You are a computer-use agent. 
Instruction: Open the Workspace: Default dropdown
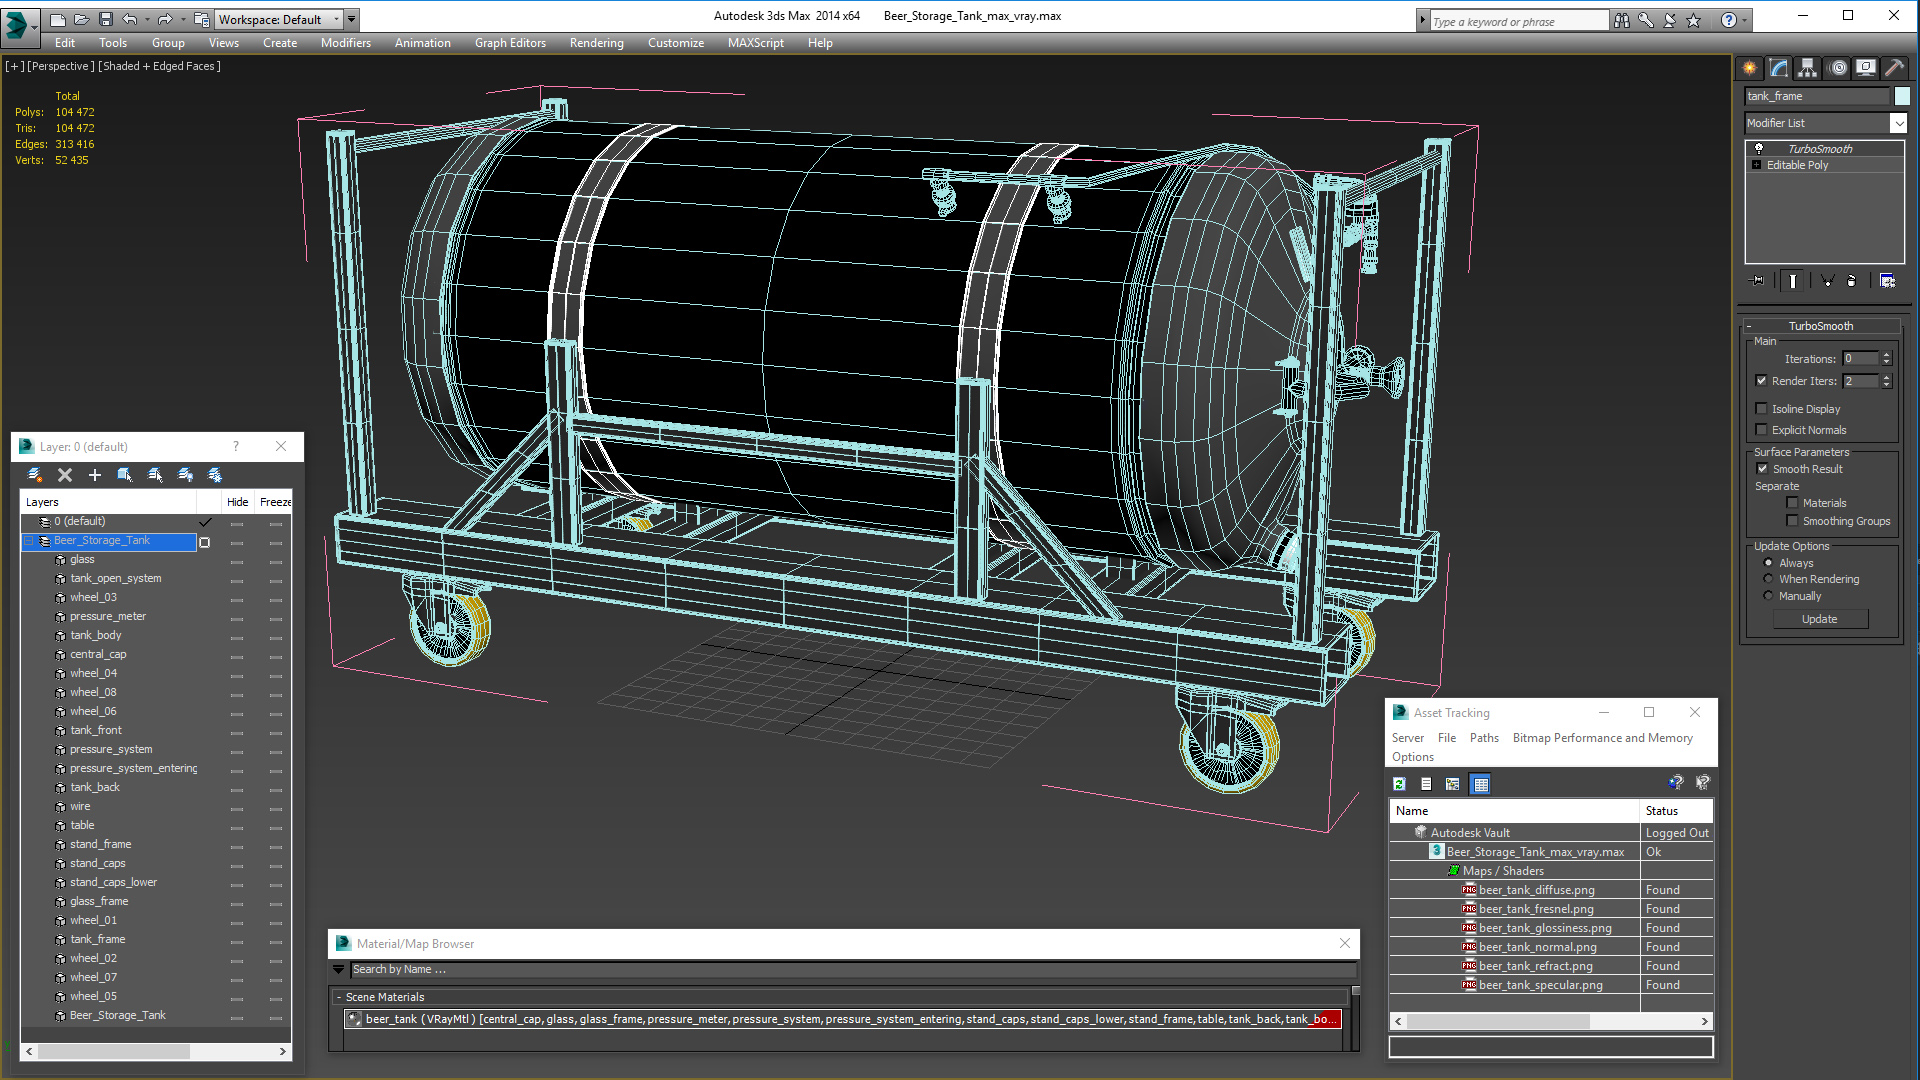pyautogui.click(x=278, y=19)
